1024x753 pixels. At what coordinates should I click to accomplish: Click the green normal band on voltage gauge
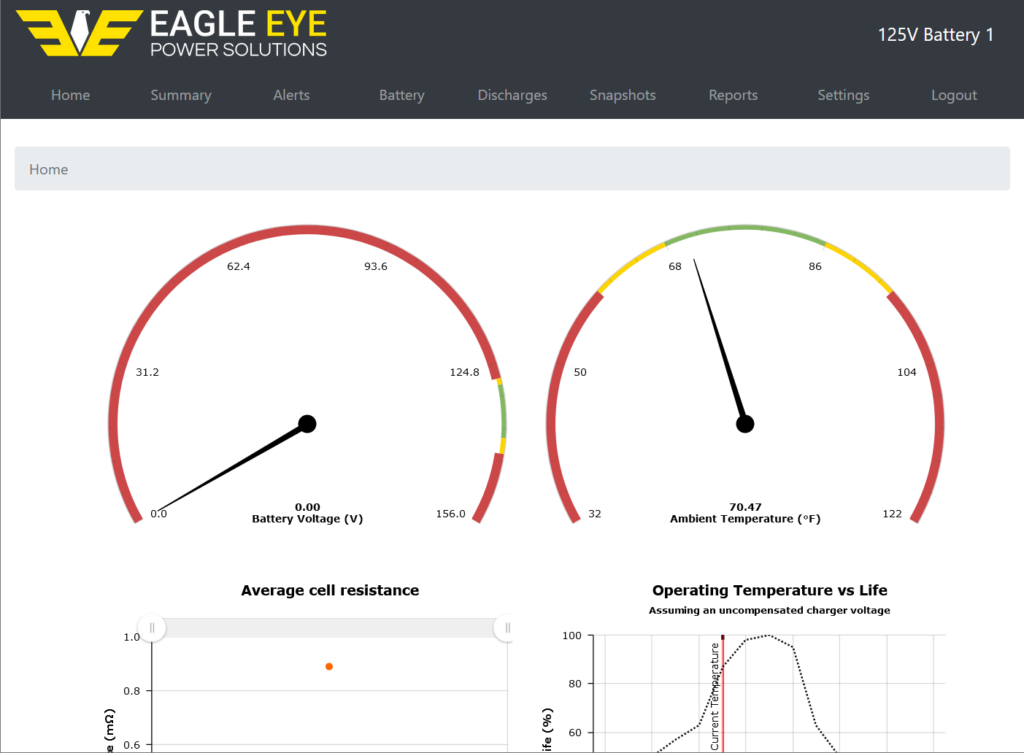[502, 411]
